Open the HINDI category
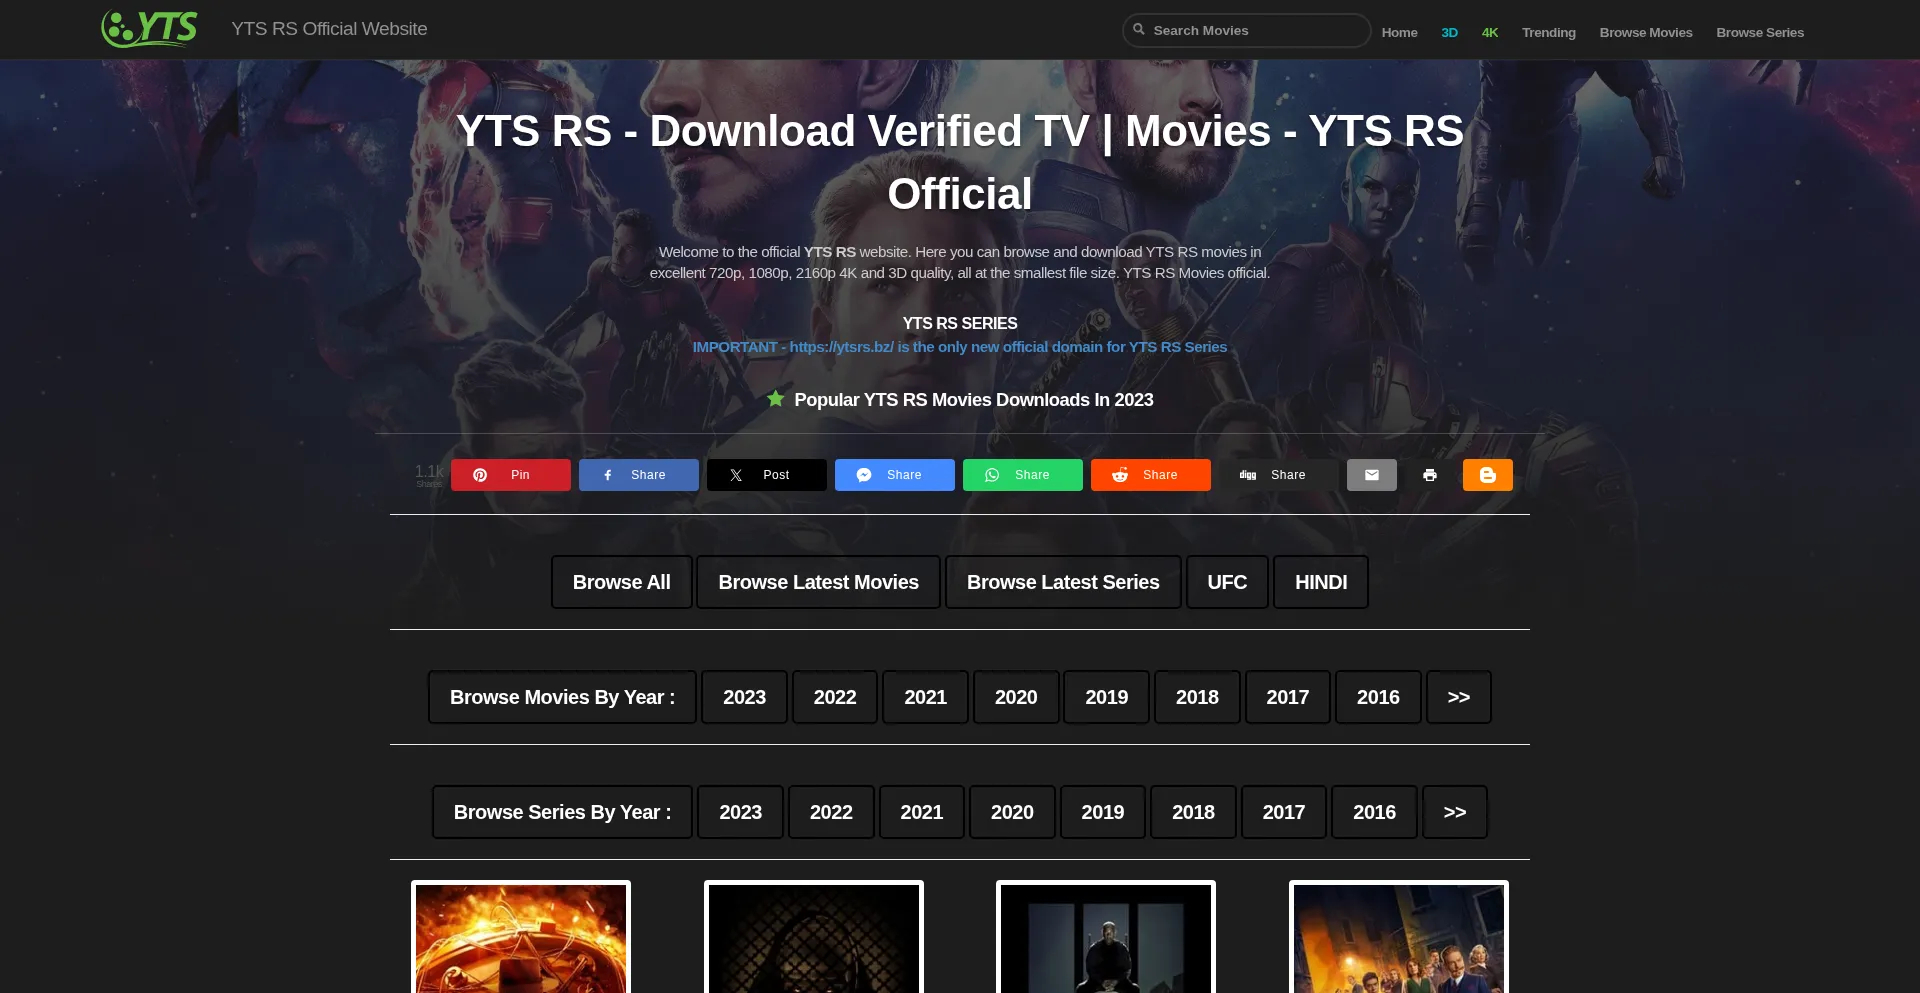The height and width of the screenshot is (993, 1920). click(x=1321, y=582)
